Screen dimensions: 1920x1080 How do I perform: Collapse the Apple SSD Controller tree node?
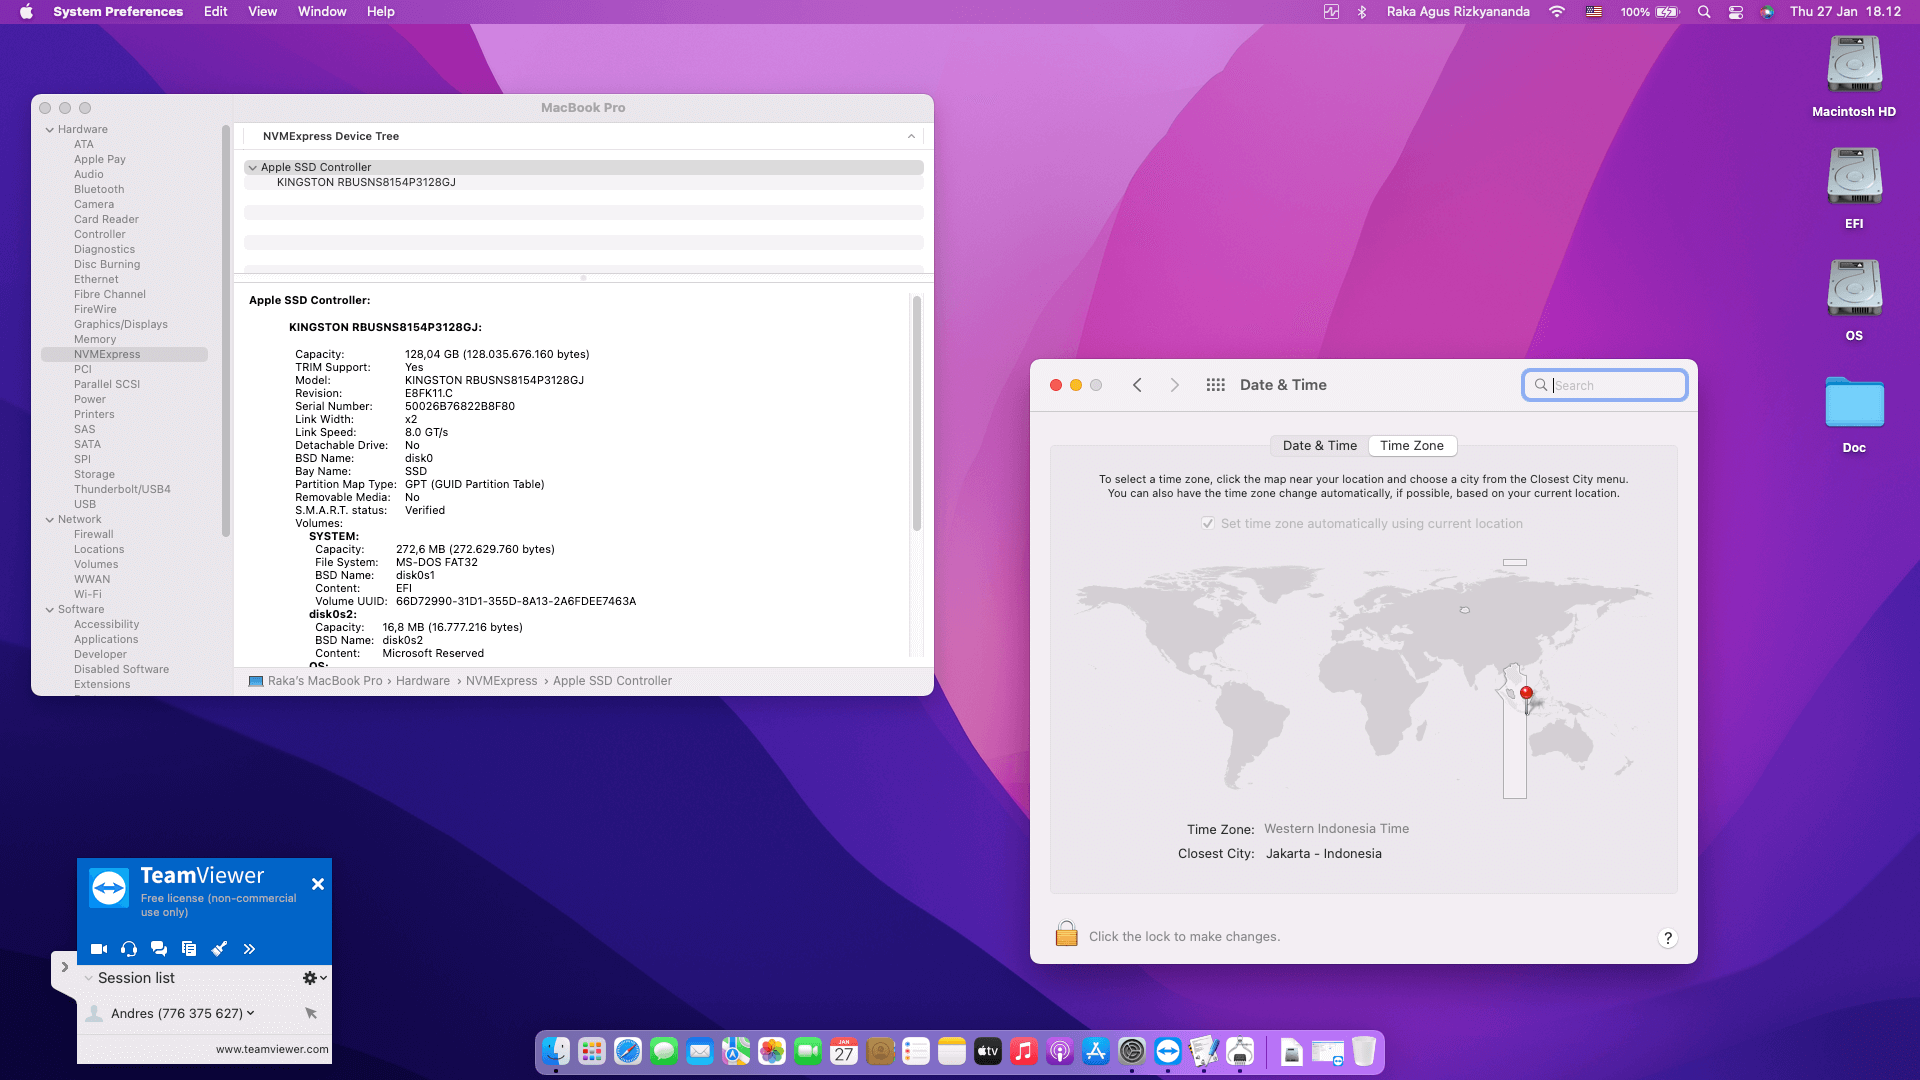[x=252, y=168]
